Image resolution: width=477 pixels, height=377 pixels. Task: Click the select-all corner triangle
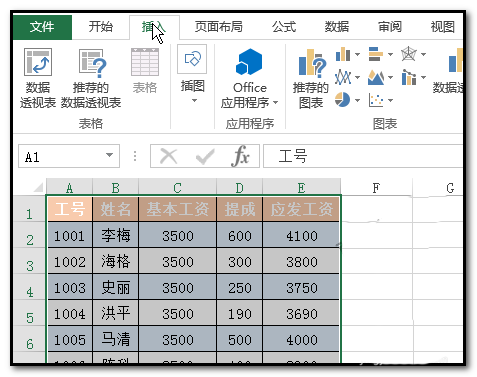click(38, 188)
